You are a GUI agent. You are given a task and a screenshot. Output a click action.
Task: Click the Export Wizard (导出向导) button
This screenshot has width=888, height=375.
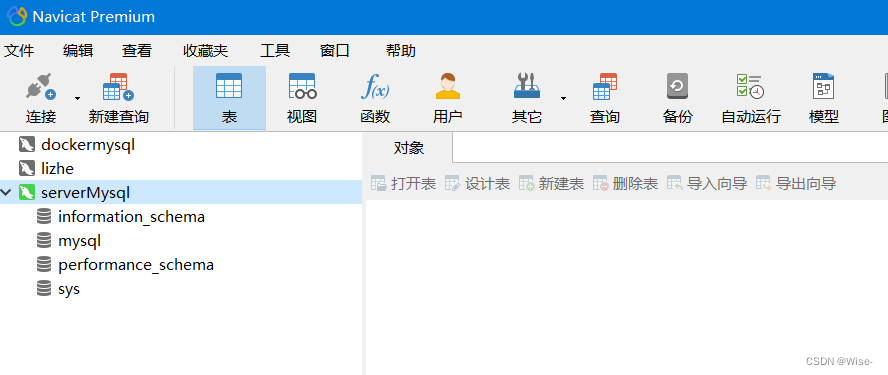[x=796, y=184]
